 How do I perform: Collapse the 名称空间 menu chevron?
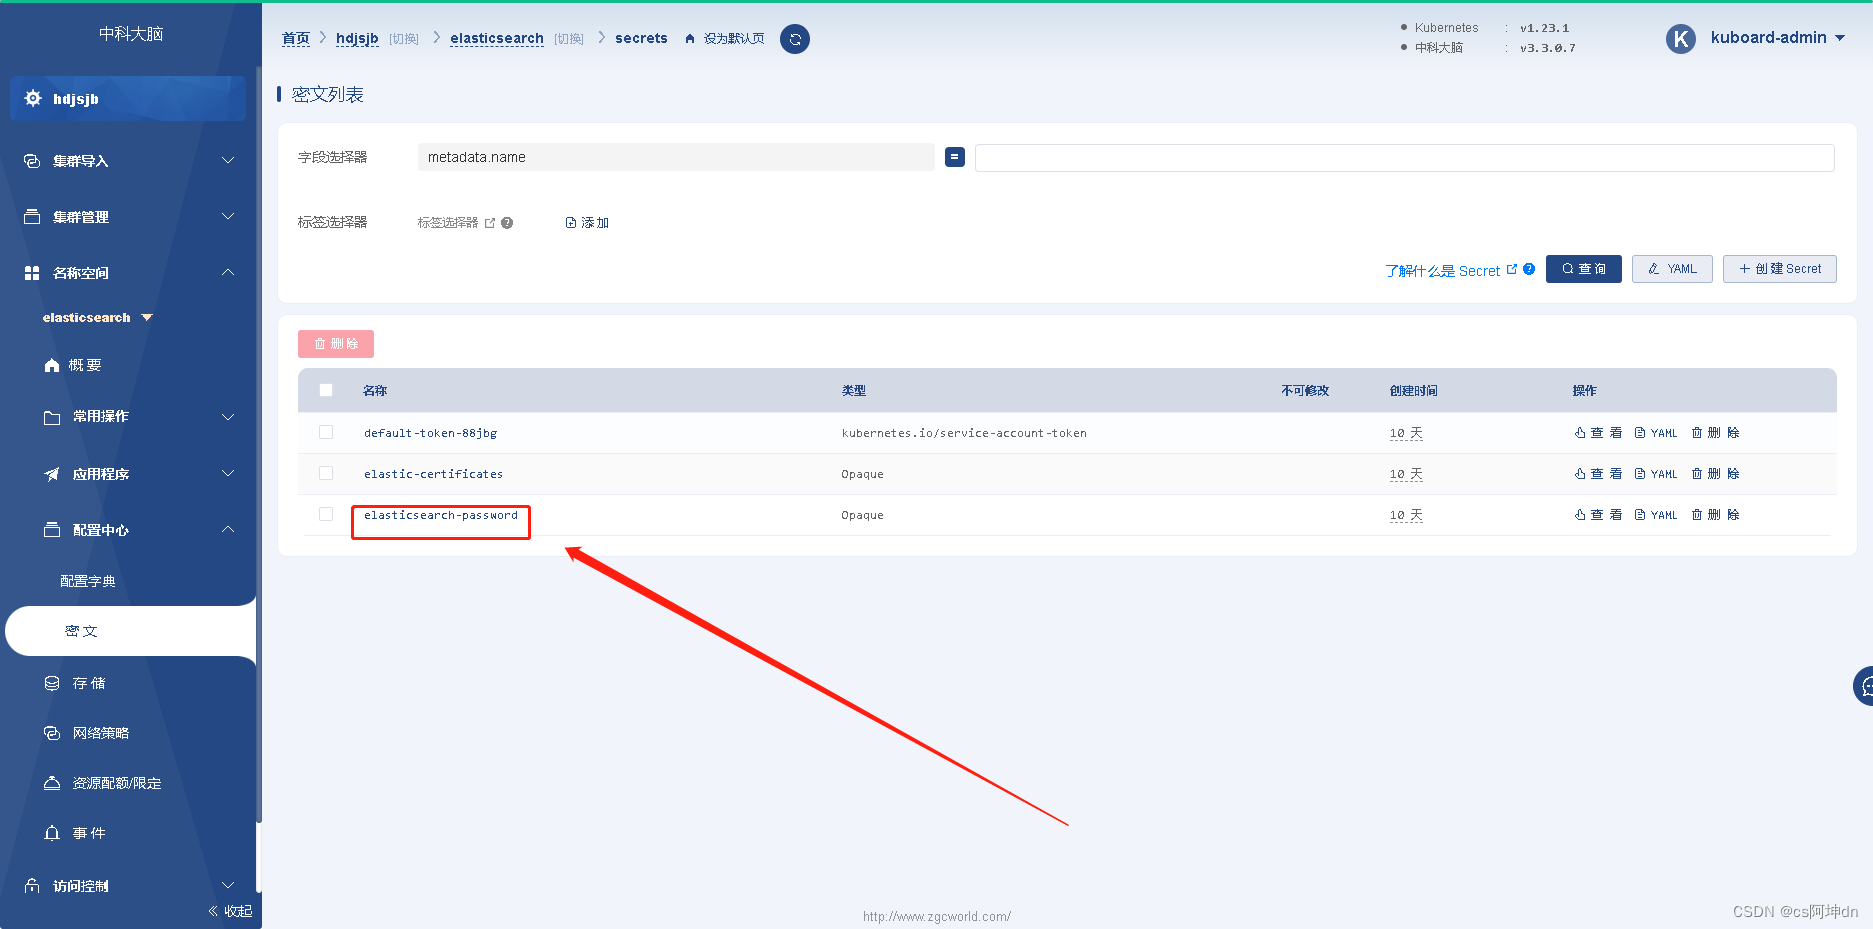point(228,272)
